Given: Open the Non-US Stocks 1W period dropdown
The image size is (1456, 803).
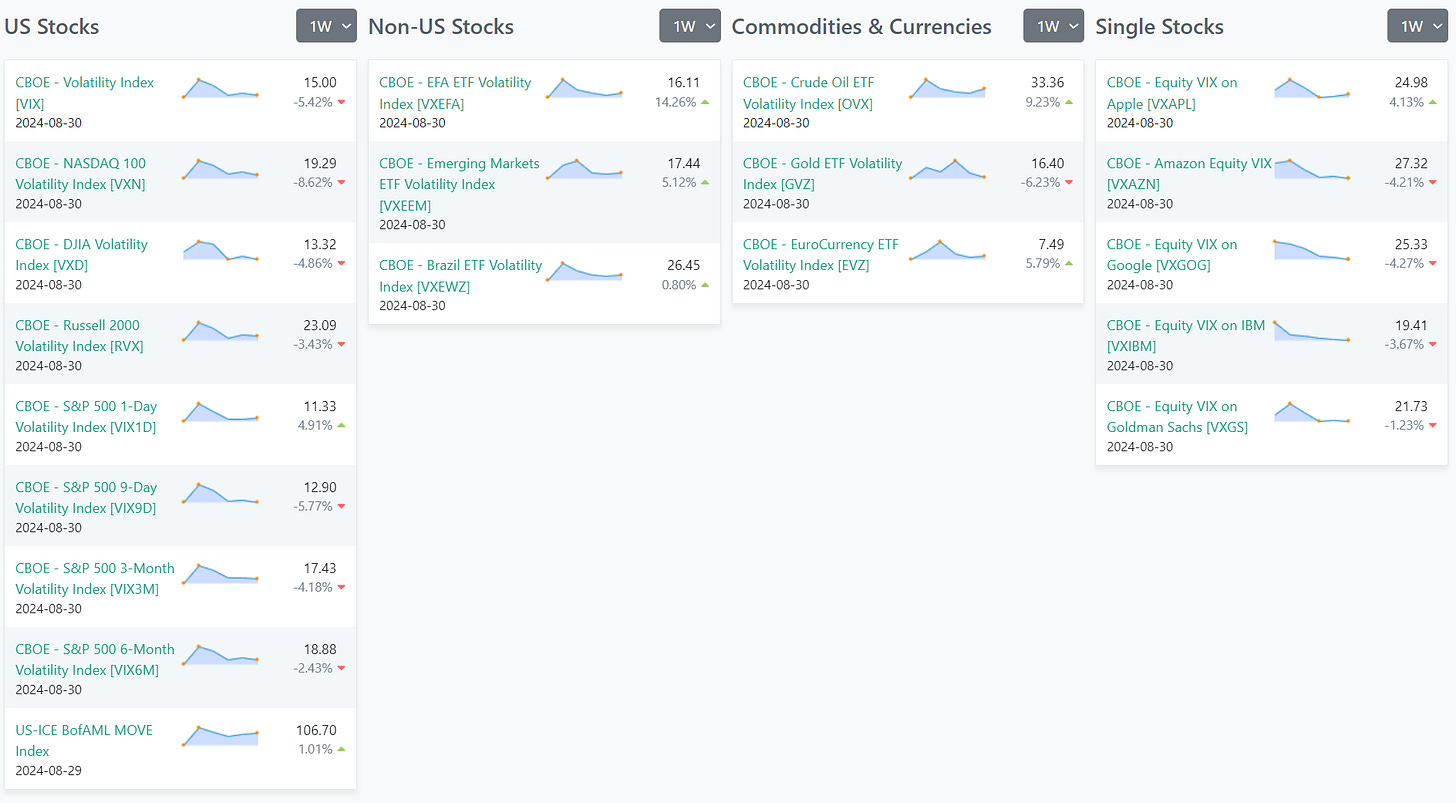Looking at the screenshot, I should pos(690,26).
